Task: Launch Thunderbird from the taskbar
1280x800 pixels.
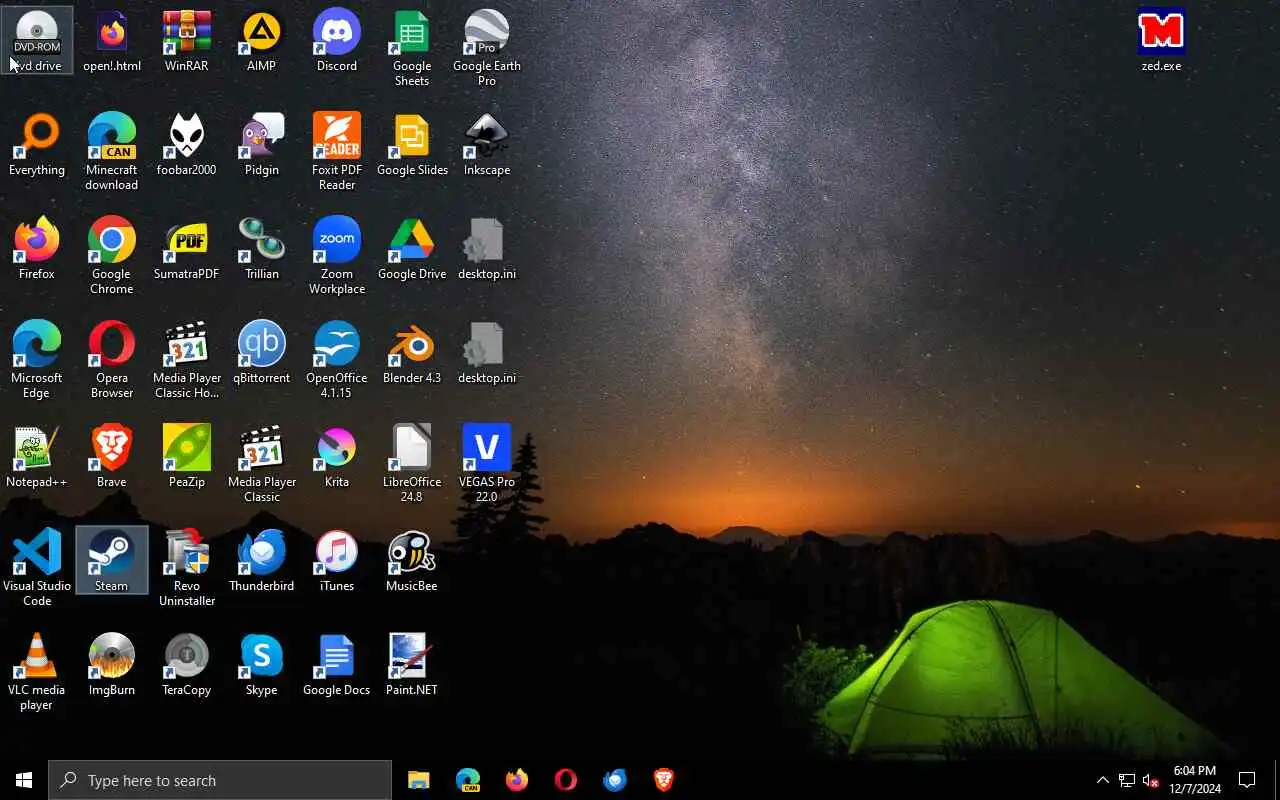Action: click(x=614, y=780)
